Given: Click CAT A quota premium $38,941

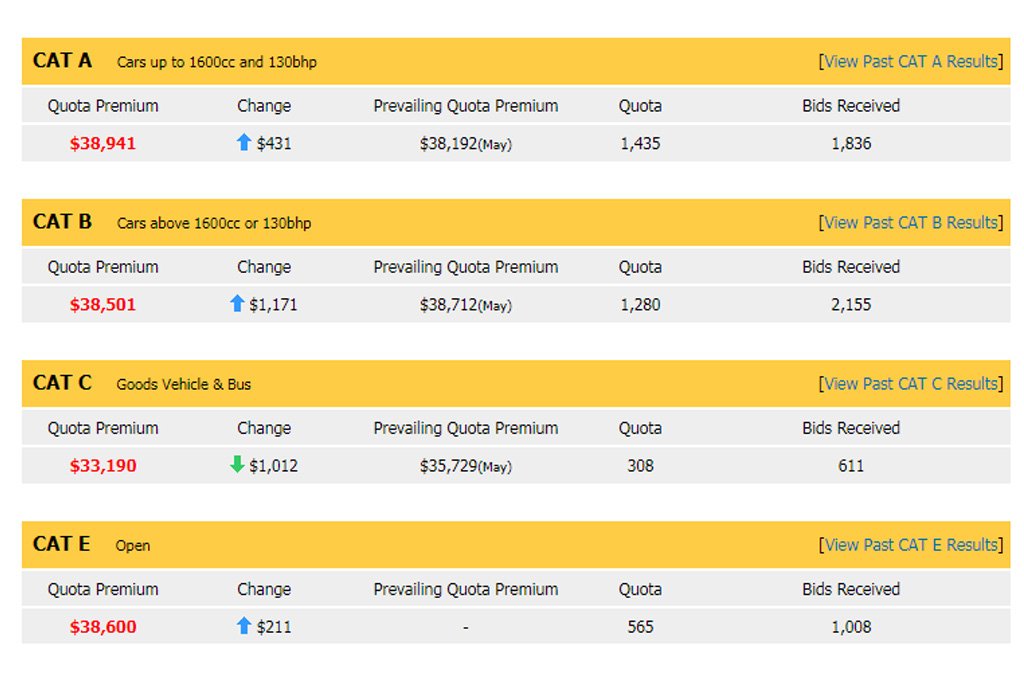Looking at the screenshot, I should 103,144.
